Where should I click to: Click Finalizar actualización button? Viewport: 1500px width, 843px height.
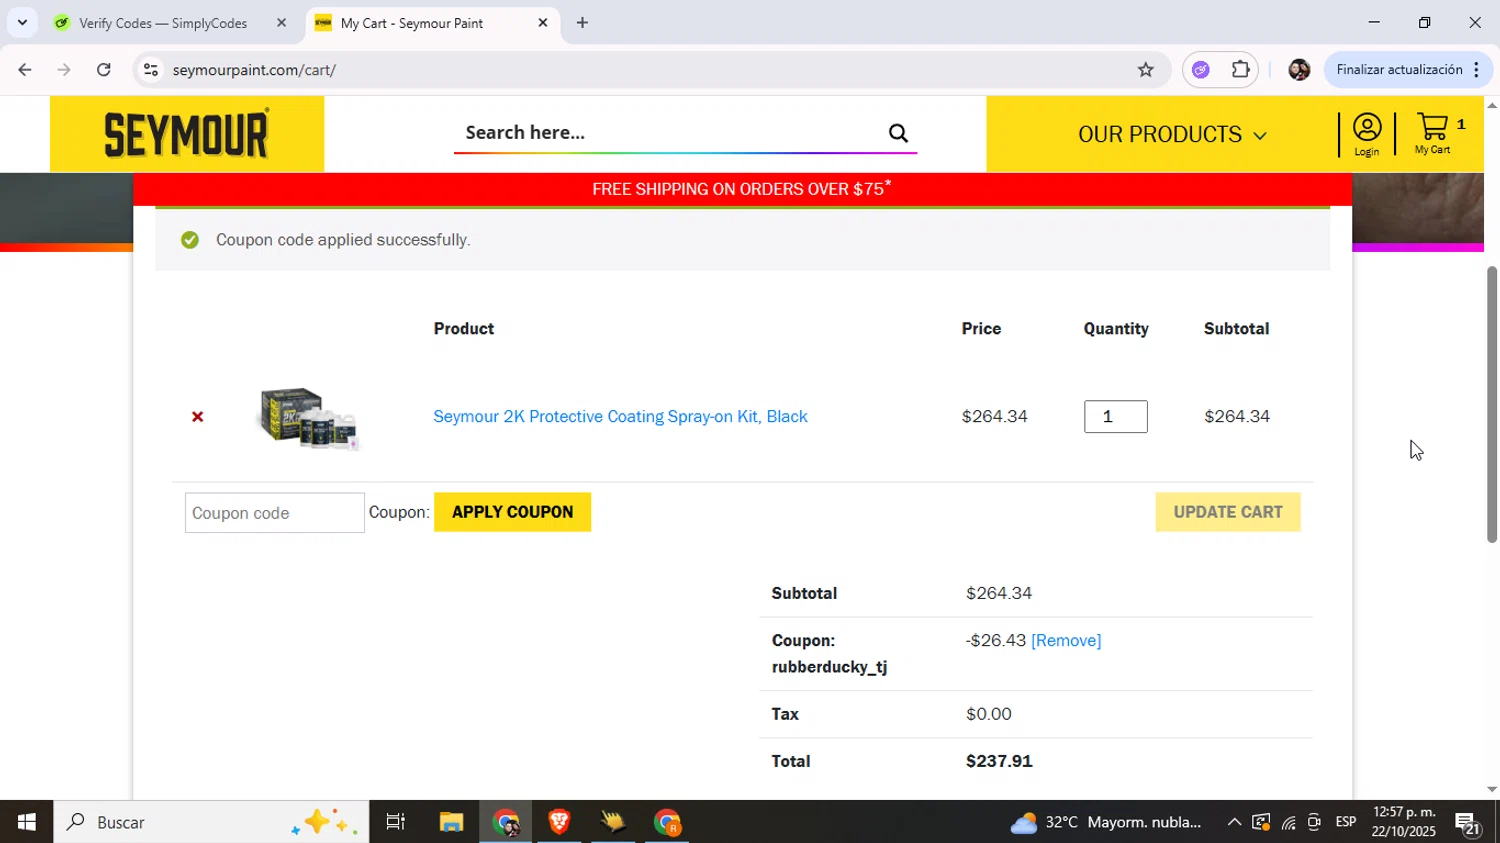click(1409, 70)
